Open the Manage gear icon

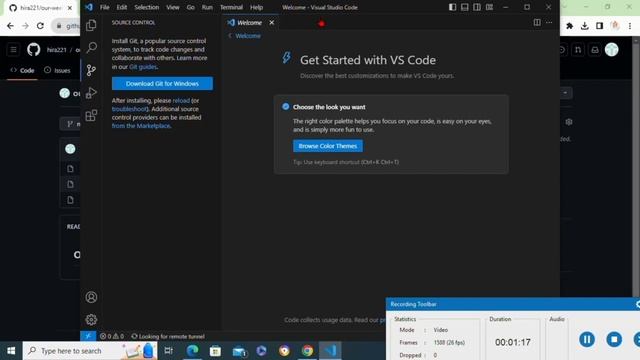coord(91,320)
